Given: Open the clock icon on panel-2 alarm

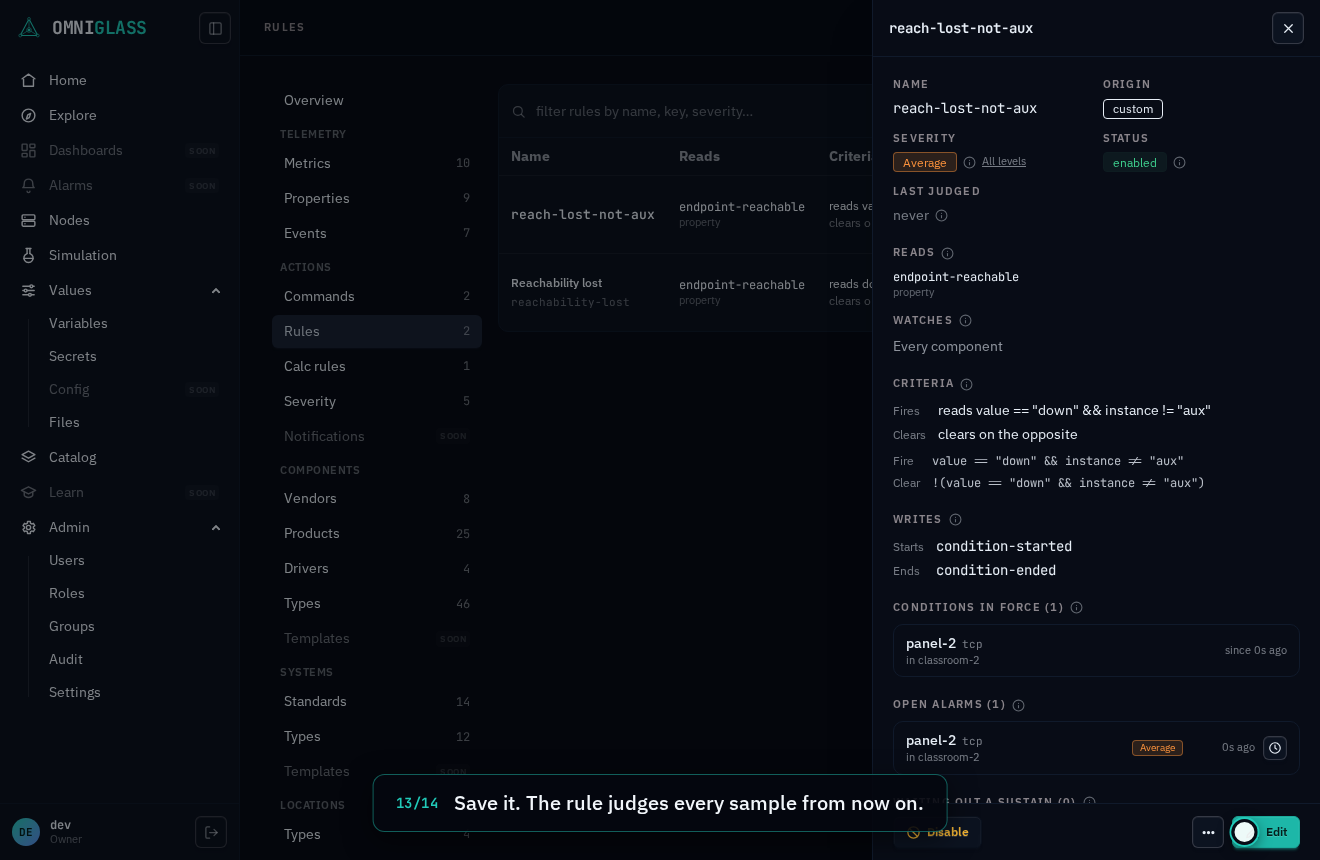Looking at the screenshot, I should 1275,748.
